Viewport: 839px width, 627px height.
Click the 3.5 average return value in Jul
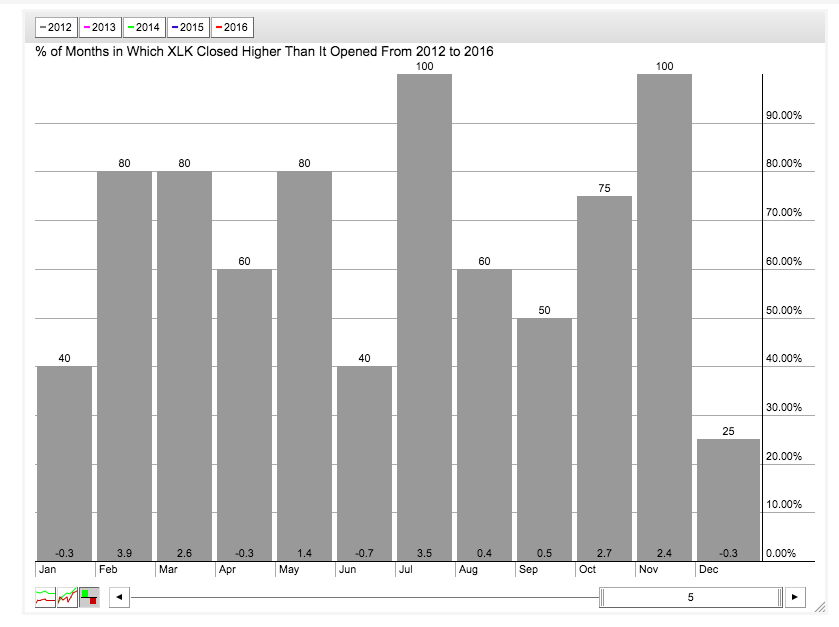click(x=424, y=553)
